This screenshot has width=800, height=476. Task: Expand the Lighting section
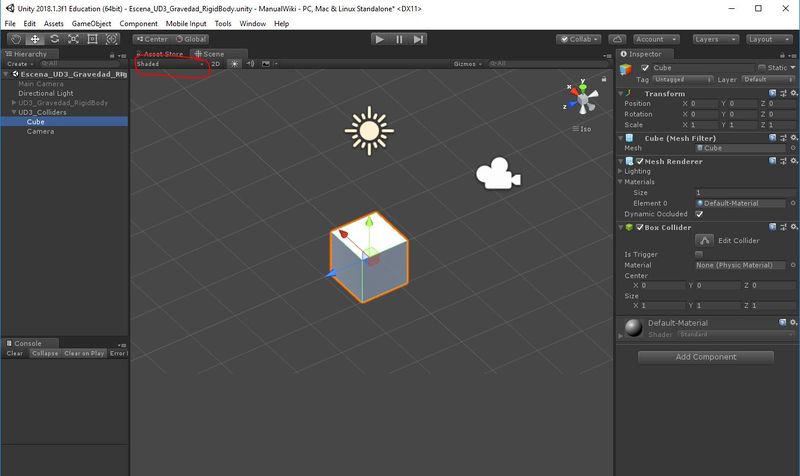tap(620, 171)
